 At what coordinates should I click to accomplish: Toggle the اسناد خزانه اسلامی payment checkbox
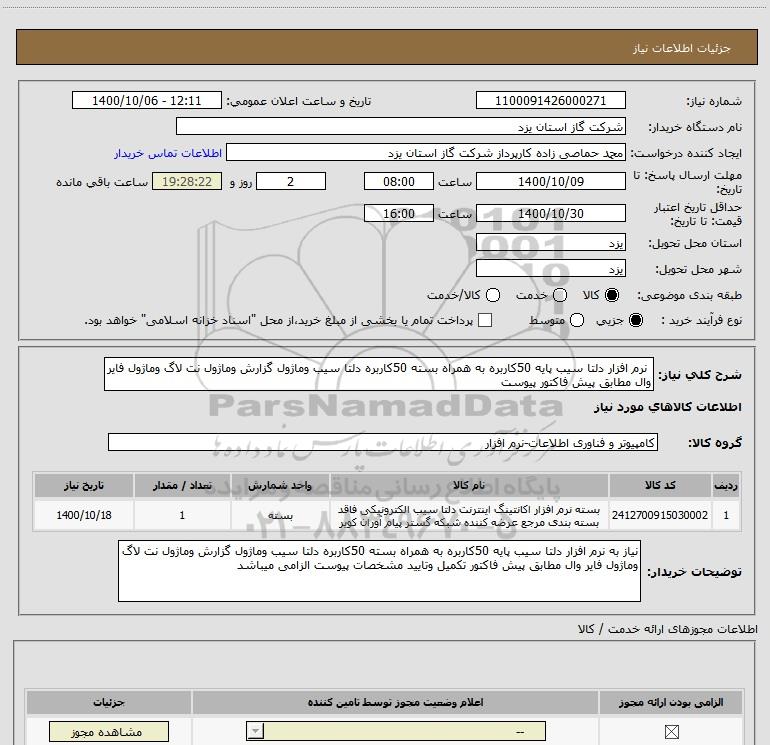click(x=485, y=320)
